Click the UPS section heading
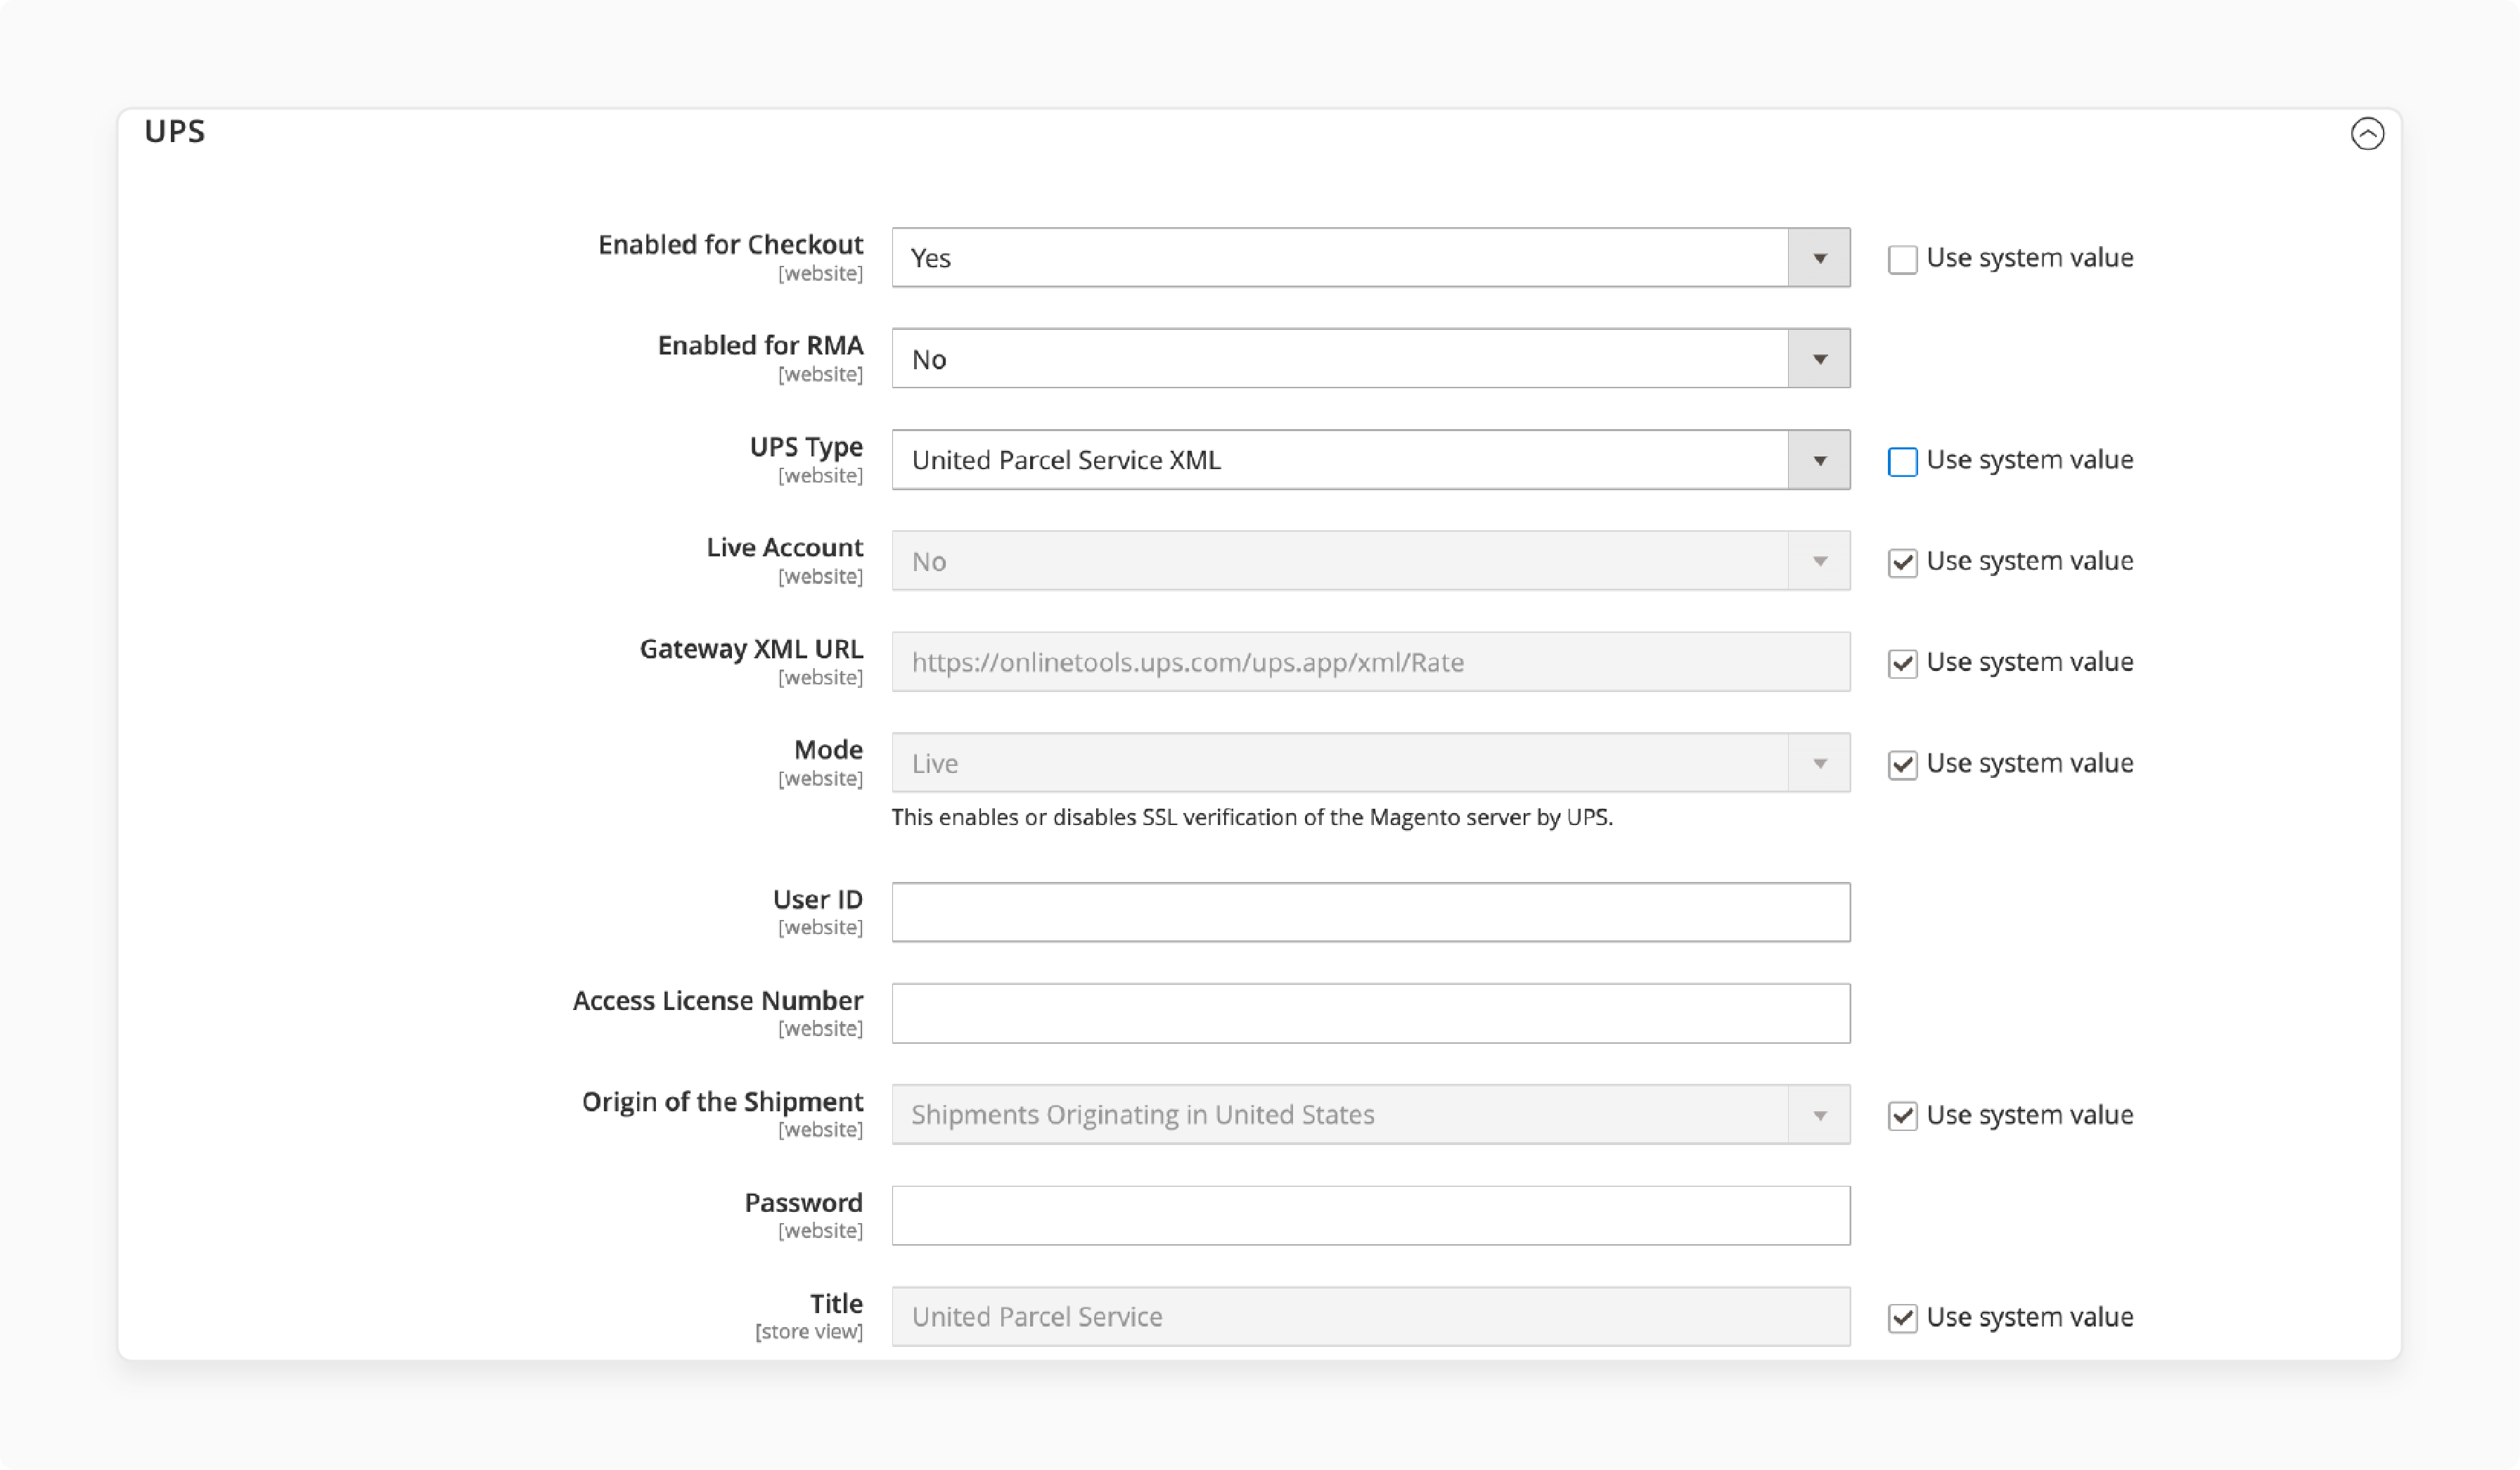Image resolution: width=2520 pixels, height=1470 pixels. click(174, 131)
